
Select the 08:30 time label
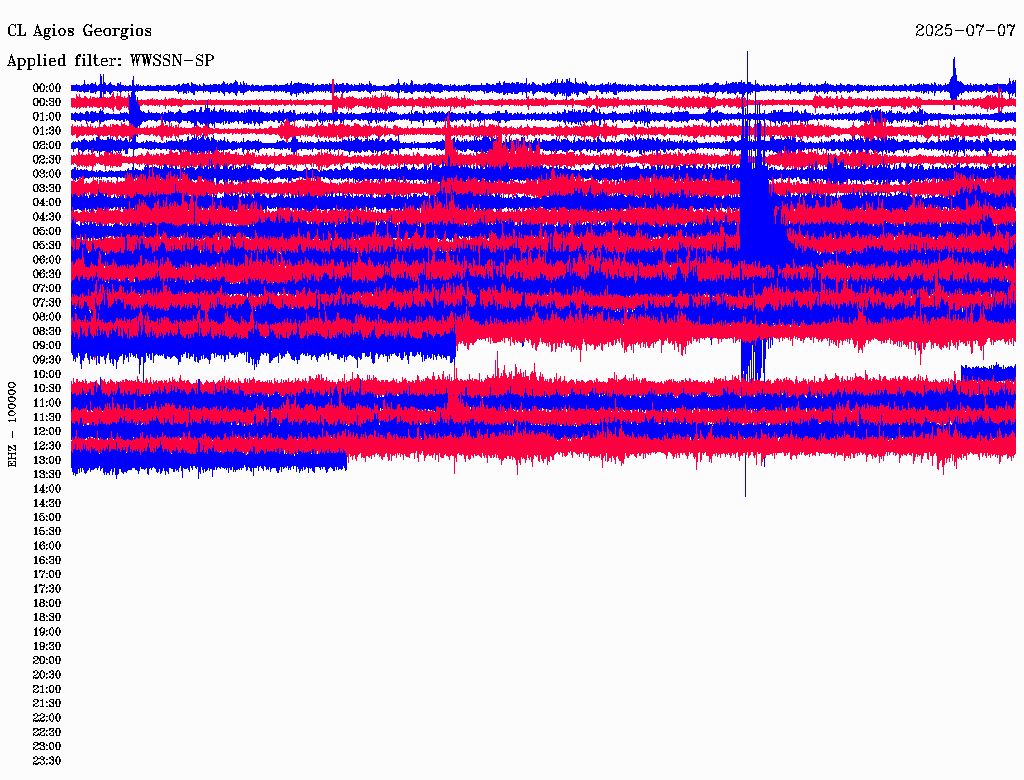(x=47, y=331)
